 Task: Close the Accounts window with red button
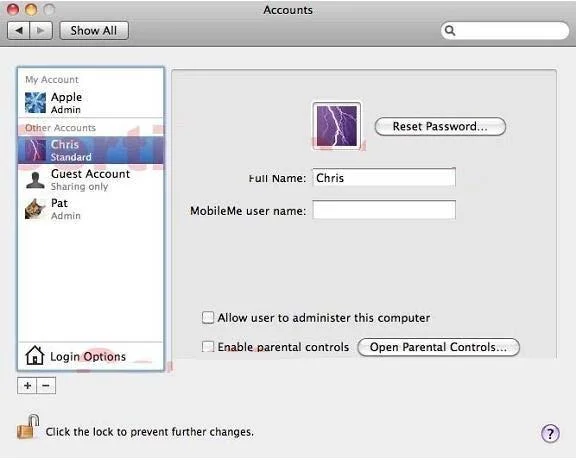(13, 9)
